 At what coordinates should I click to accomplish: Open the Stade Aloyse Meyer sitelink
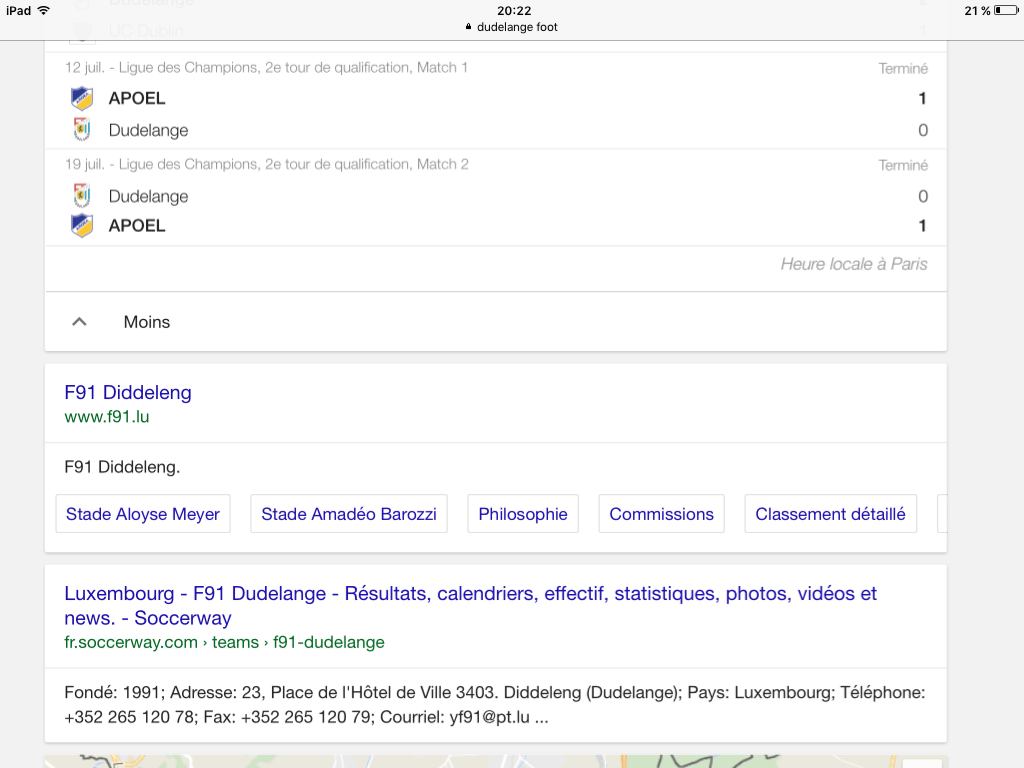coord(143,514)
